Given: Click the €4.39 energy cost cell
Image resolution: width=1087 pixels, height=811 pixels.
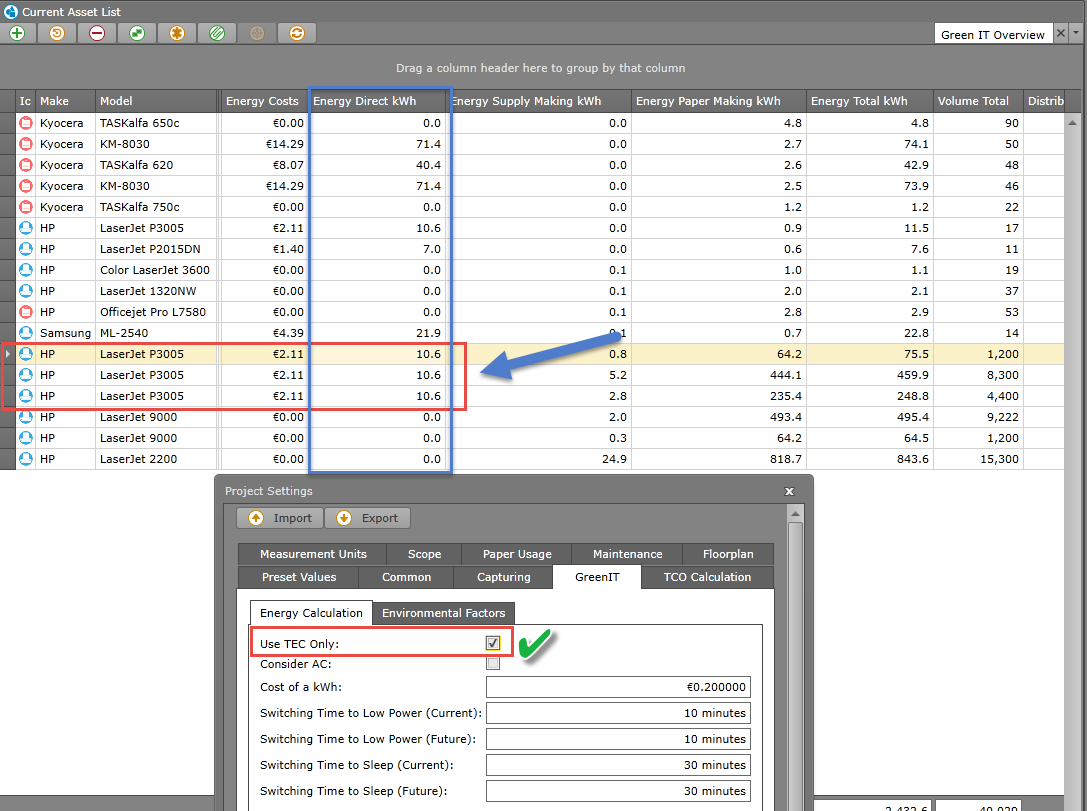Looking at the screenshot, I should (x=263, y=333).
